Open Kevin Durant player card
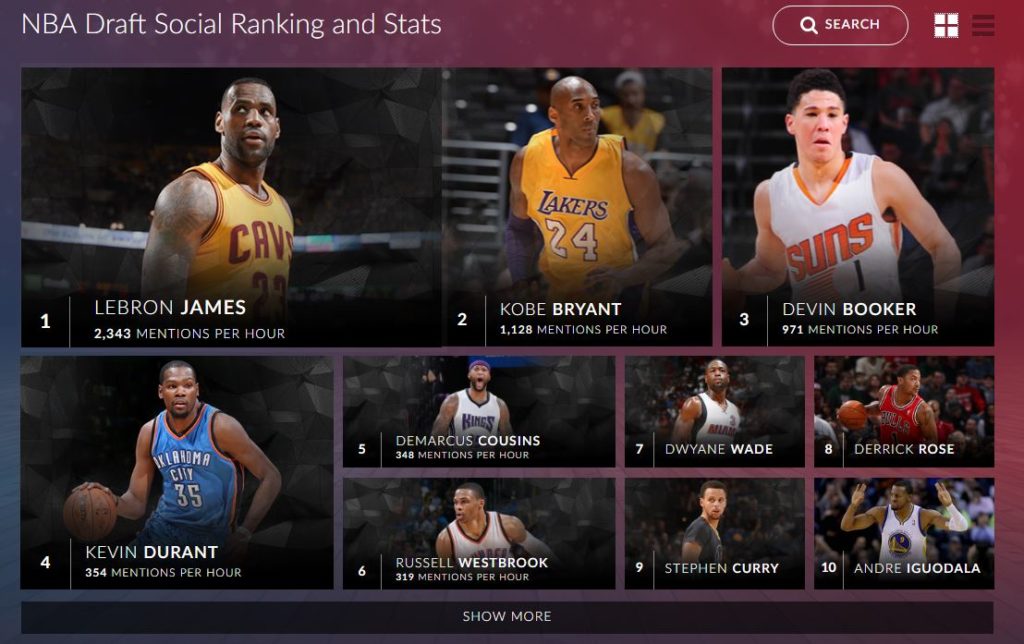This screenshot has height=644, width=1024. coord(177,473)
